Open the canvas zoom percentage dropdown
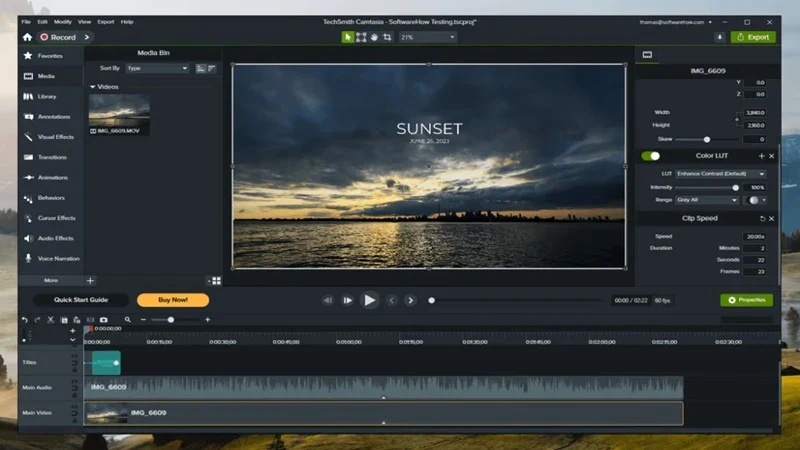This screenshot has height=450, width=800. point(428,37)
